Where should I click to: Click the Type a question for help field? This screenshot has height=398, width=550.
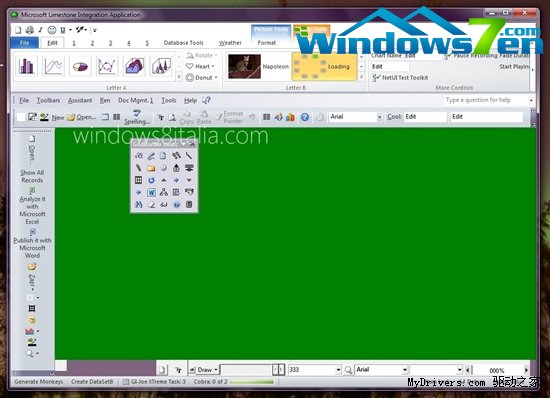[x=486, y=100]
